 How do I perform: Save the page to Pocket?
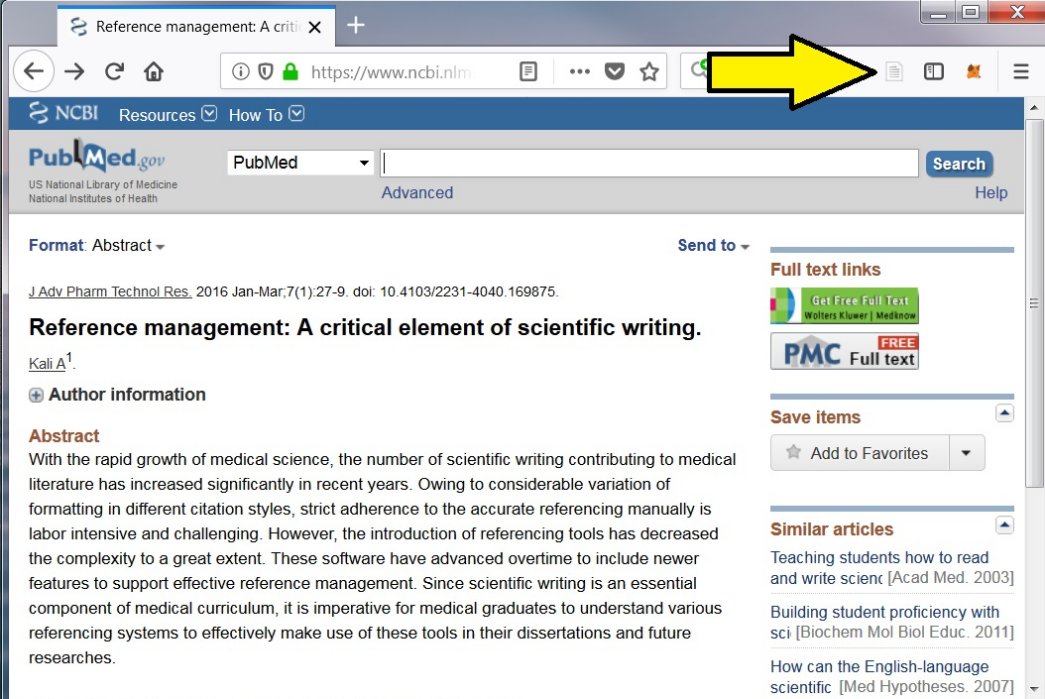(613, 71)
